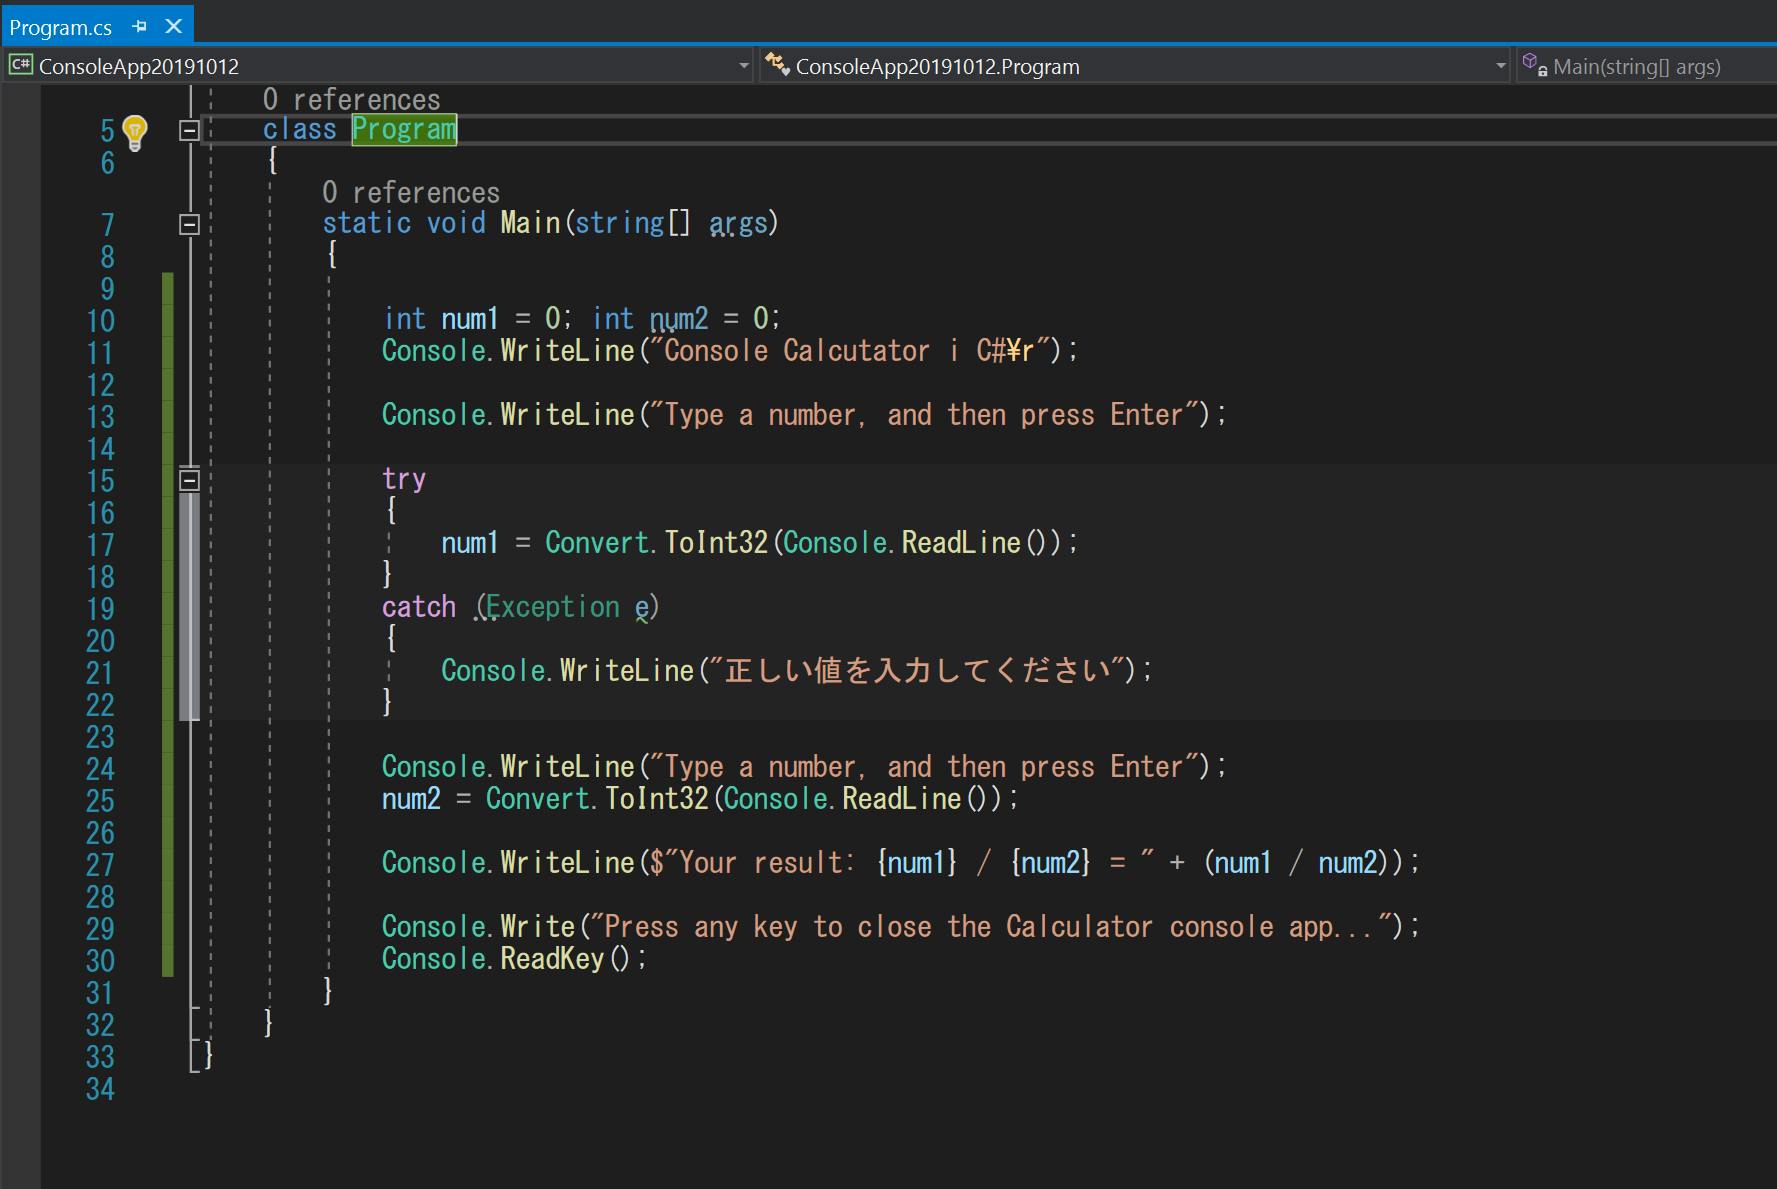
Task: Click the class keyword
Action: [x=300, y=130]
